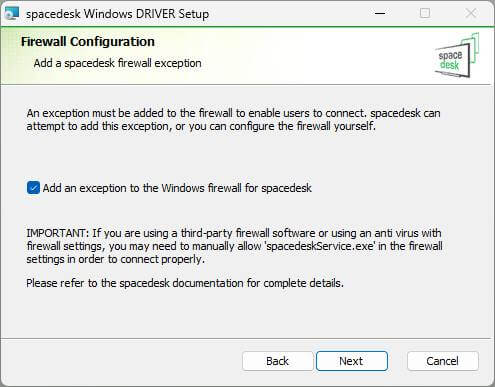
Task: Click the "spacedesk documentation" reference sentence
Action: (x=185, y=283)
